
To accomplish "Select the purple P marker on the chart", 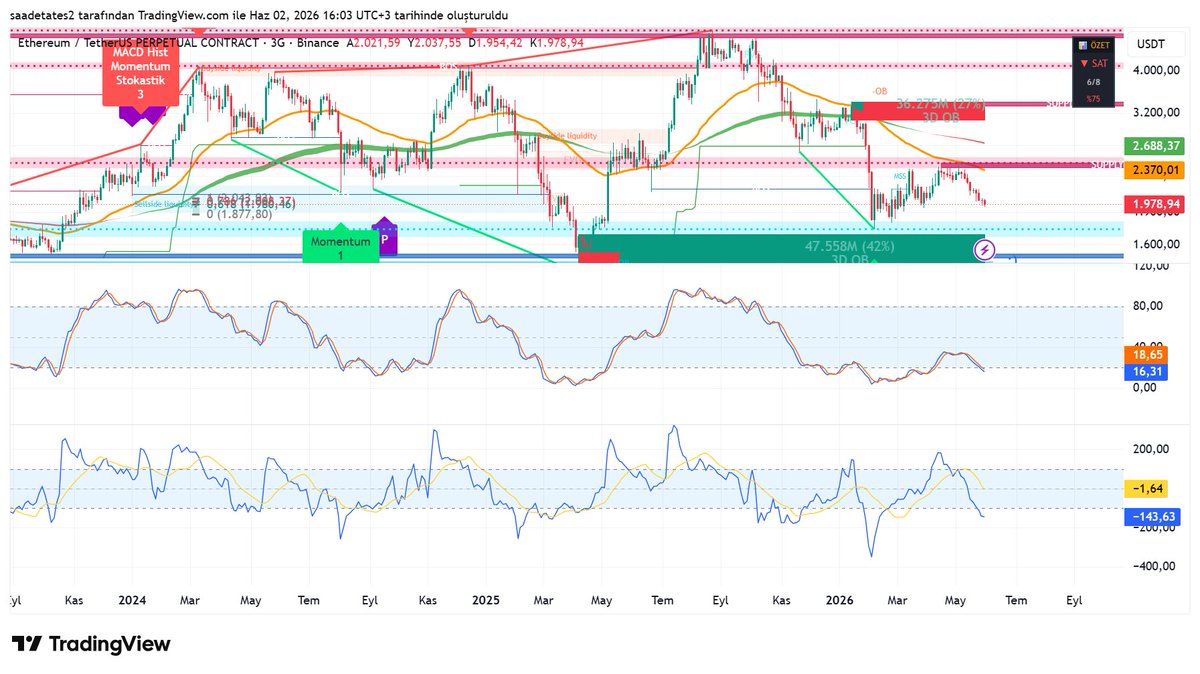I will point(384,239).
